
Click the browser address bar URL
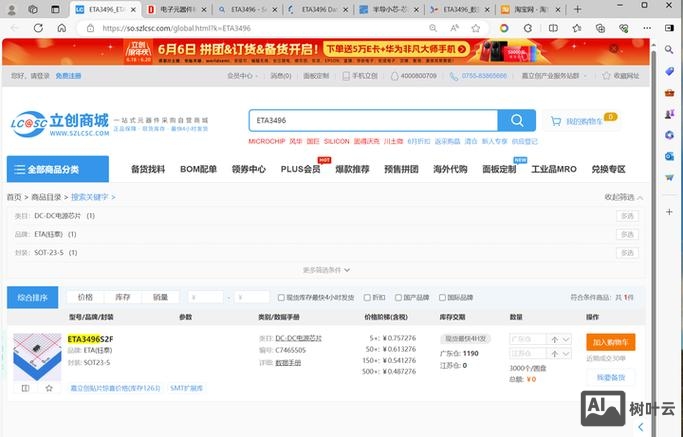[176, 28]
